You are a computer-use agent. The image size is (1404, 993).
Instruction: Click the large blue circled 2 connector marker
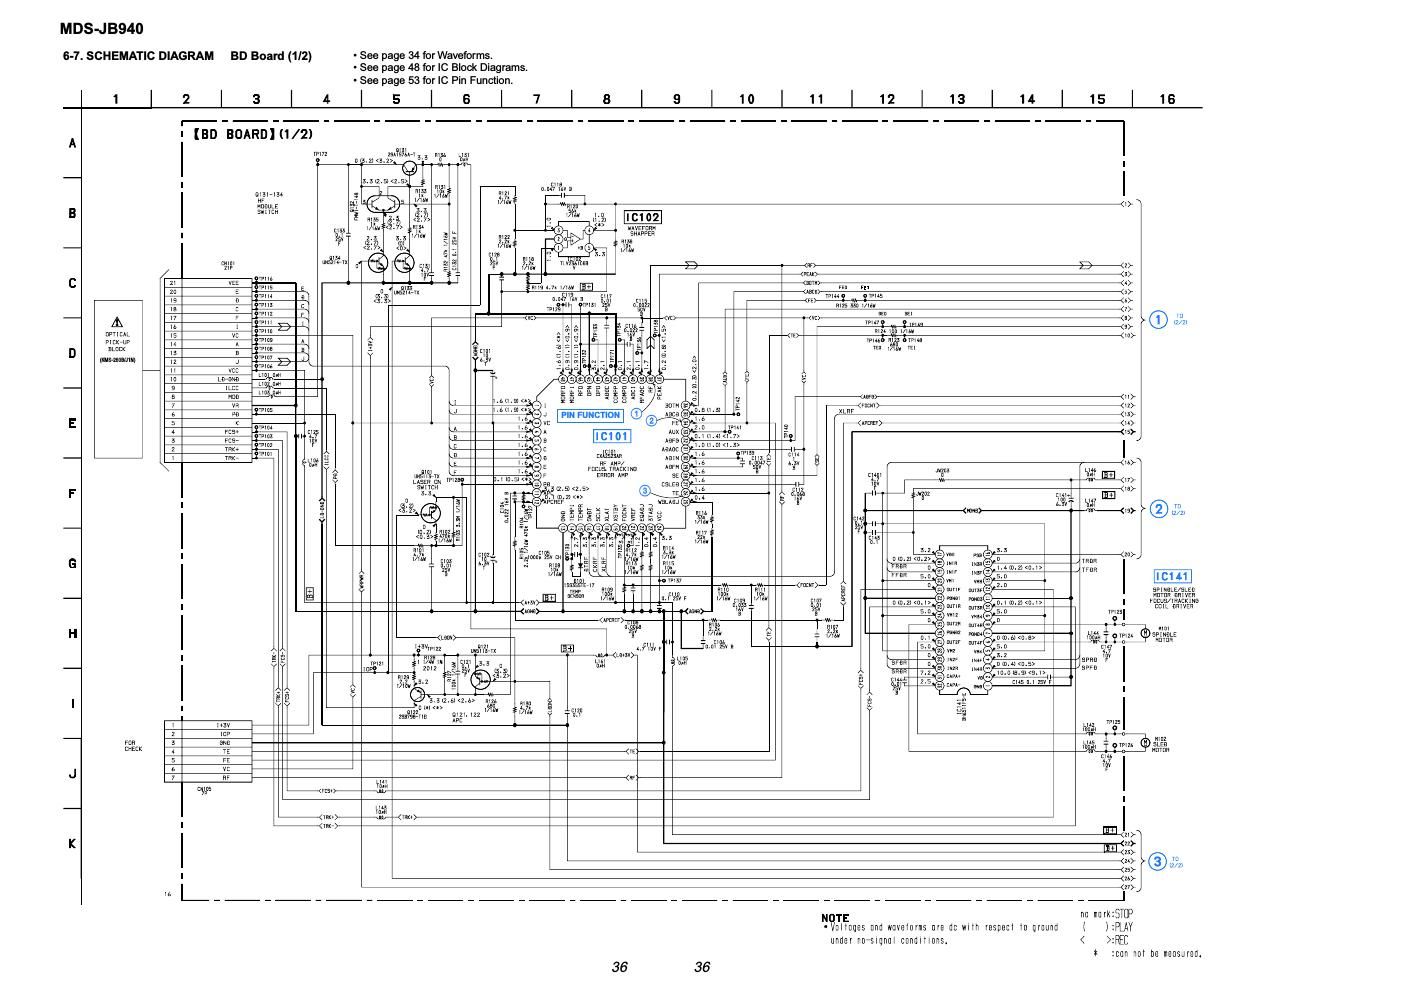(1158, 509)
